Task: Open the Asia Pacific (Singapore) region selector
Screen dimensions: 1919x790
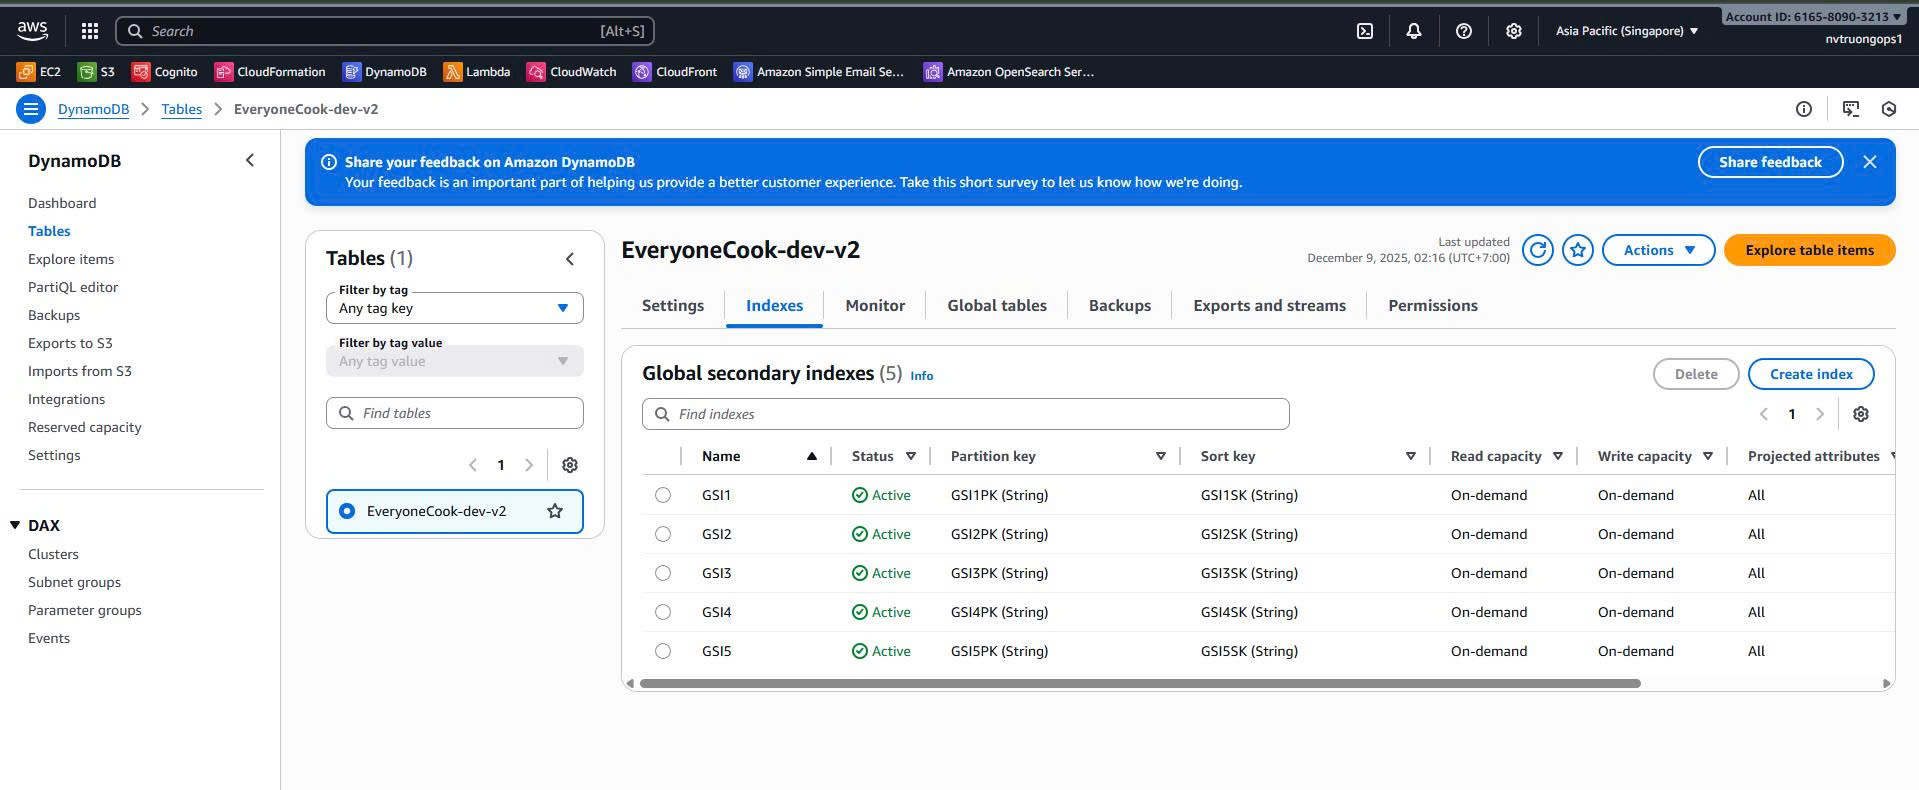Action: [1627, 31]
